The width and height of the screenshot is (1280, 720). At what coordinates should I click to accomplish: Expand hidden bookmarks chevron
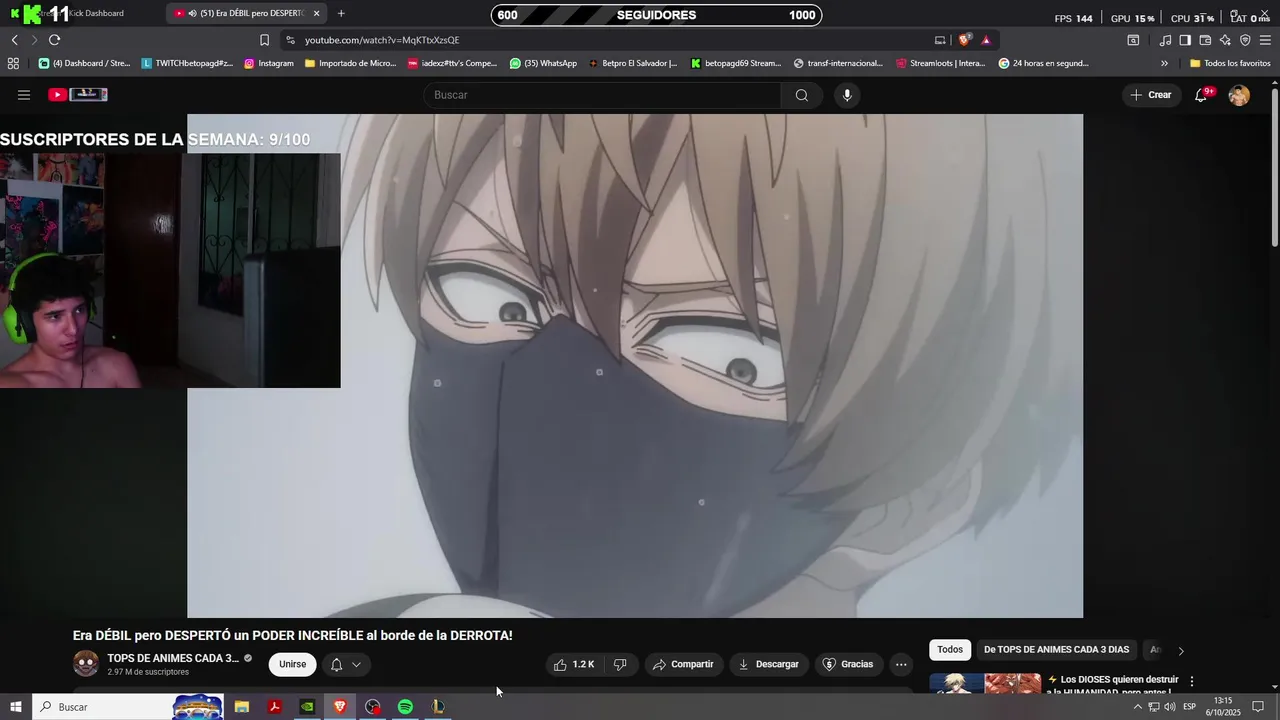(x=1164, y=63)
